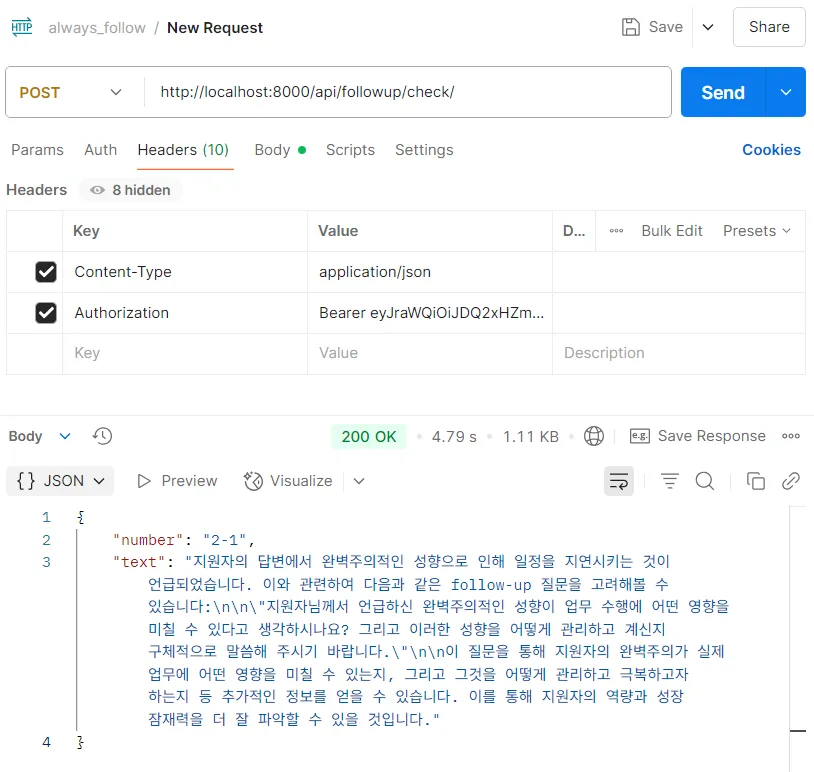Viewport: 814px width, 772px height.
Task: Click the Save floppy disk icon
Action: tap(631, 27)
